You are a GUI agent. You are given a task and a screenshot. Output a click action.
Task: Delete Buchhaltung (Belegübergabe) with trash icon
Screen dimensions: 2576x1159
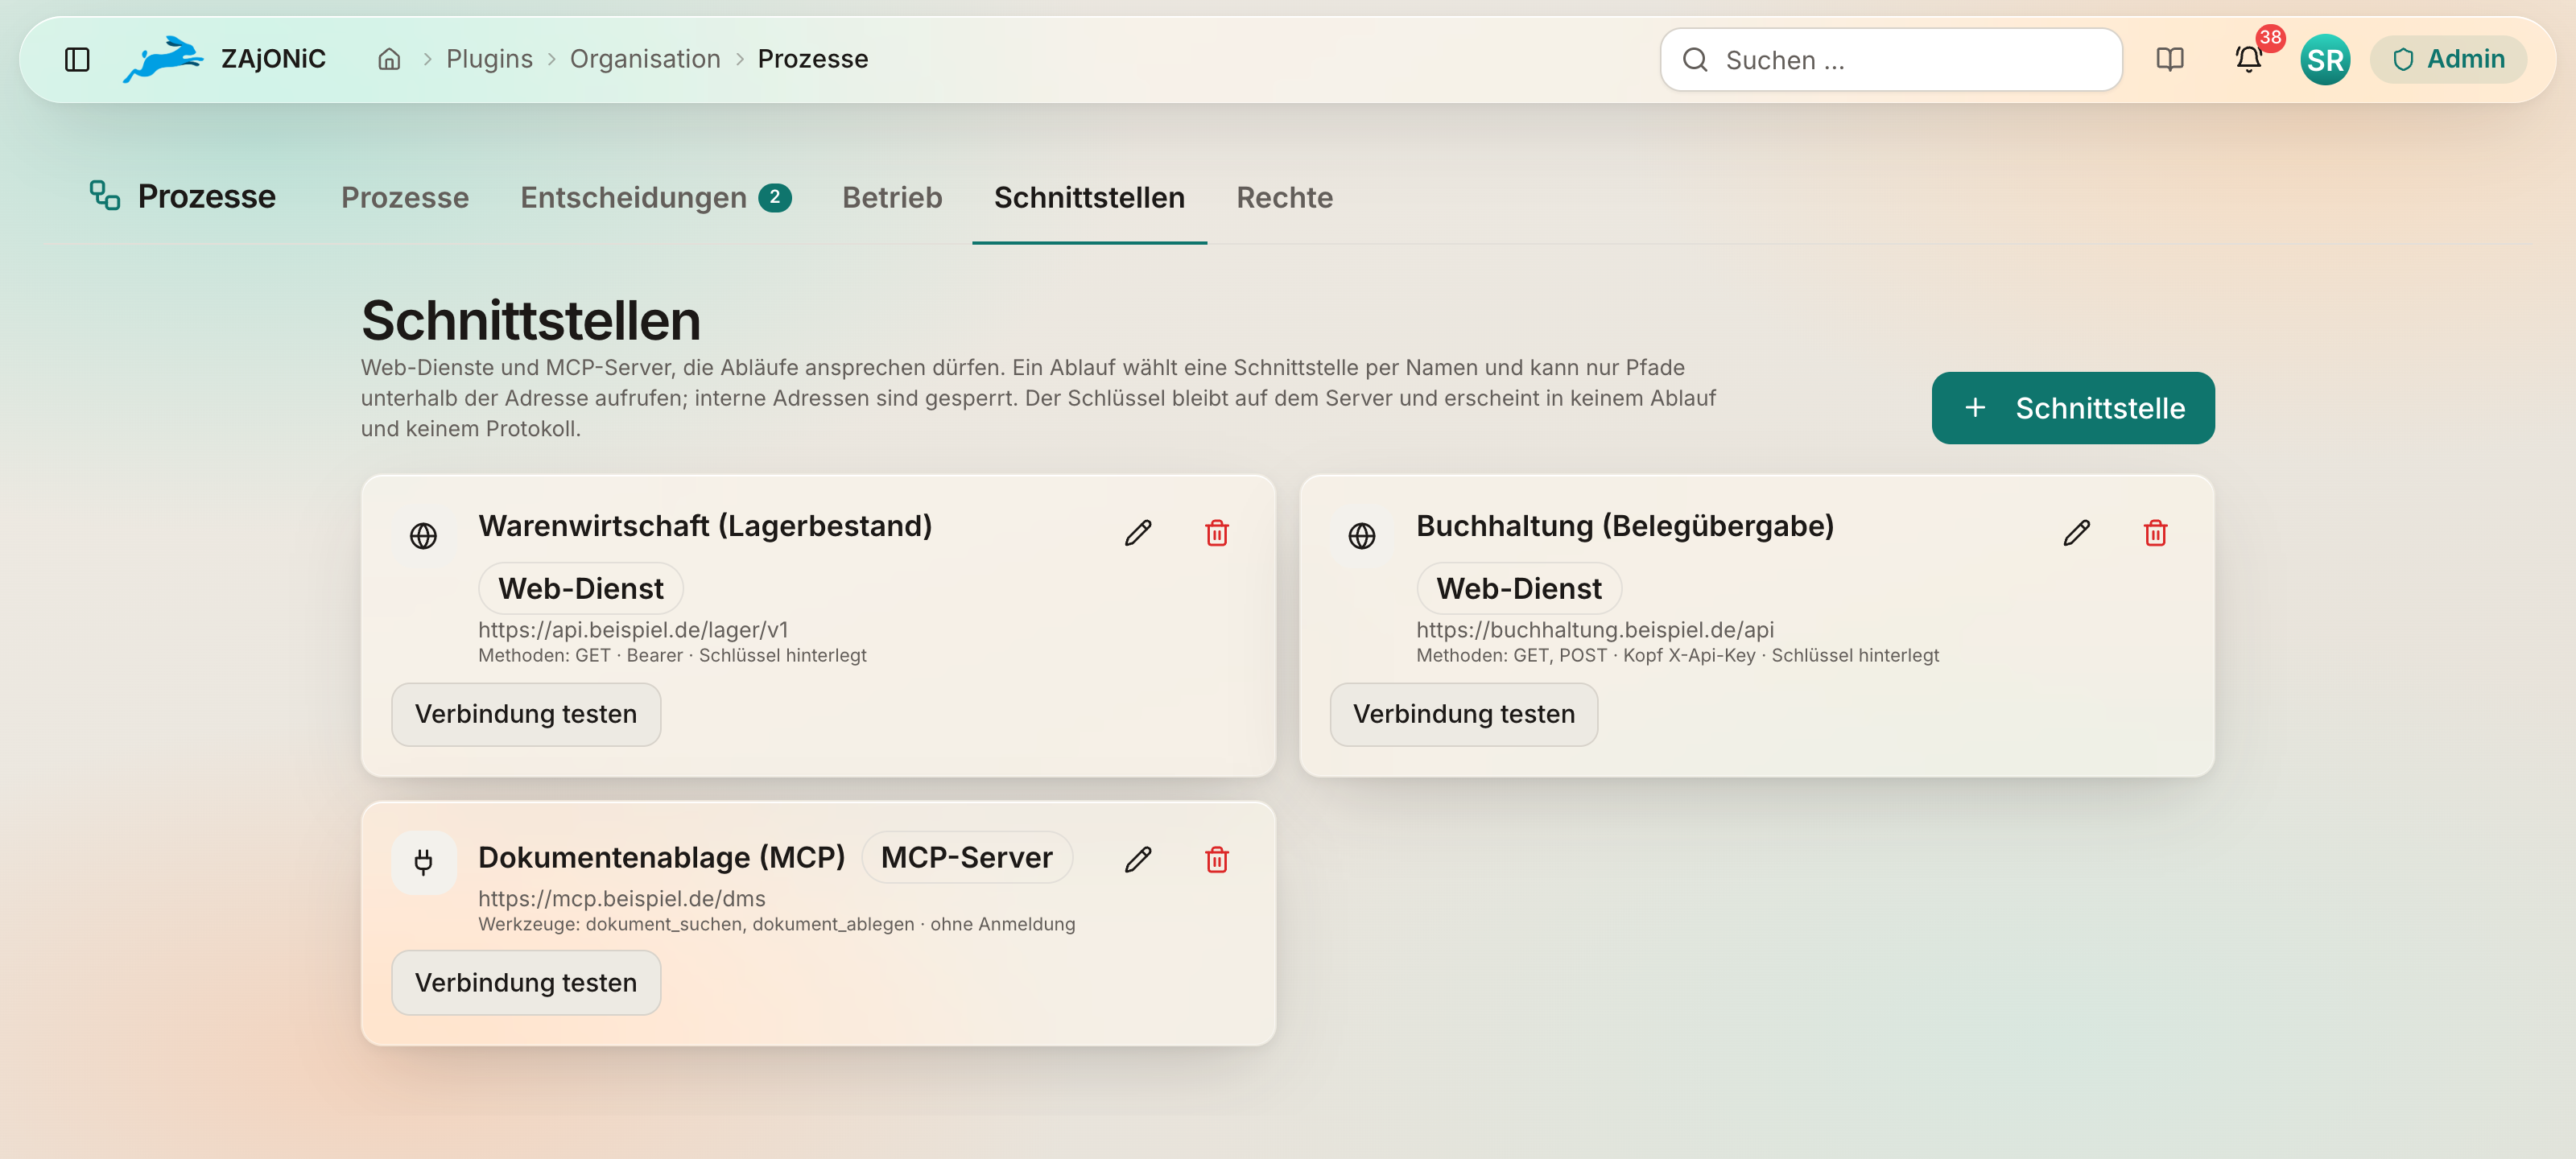[x=2155, y=533]
